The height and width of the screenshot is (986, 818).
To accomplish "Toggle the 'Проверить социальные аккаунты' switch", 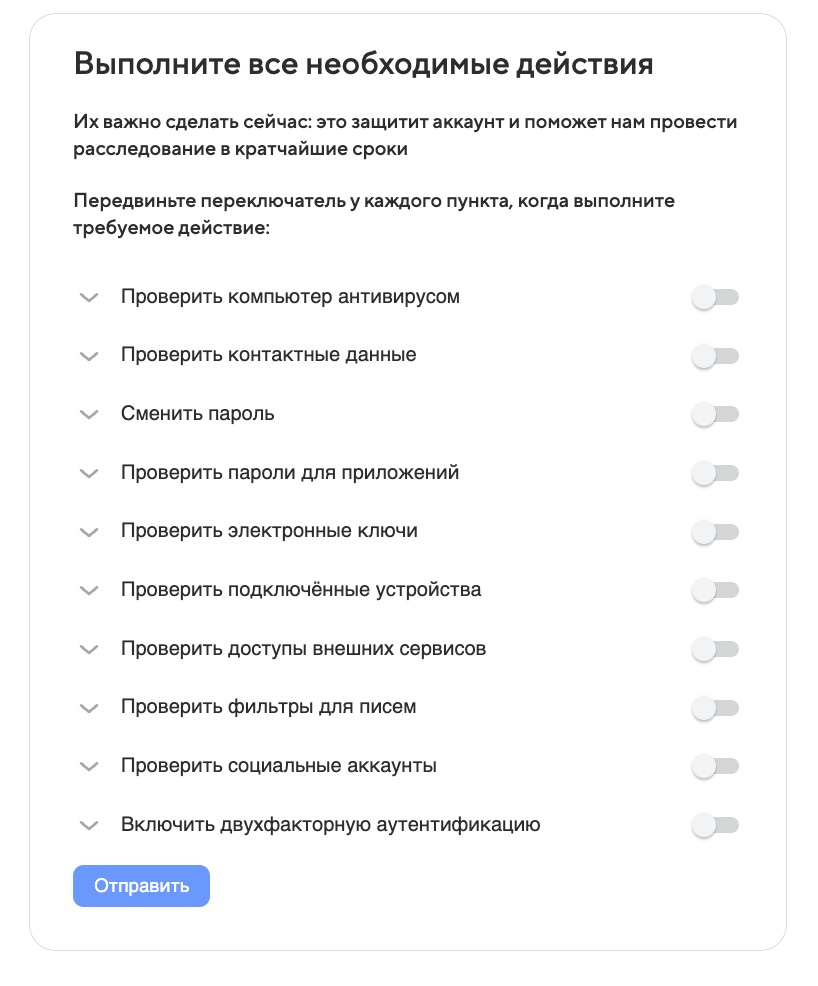I will (x=714, y=767).
